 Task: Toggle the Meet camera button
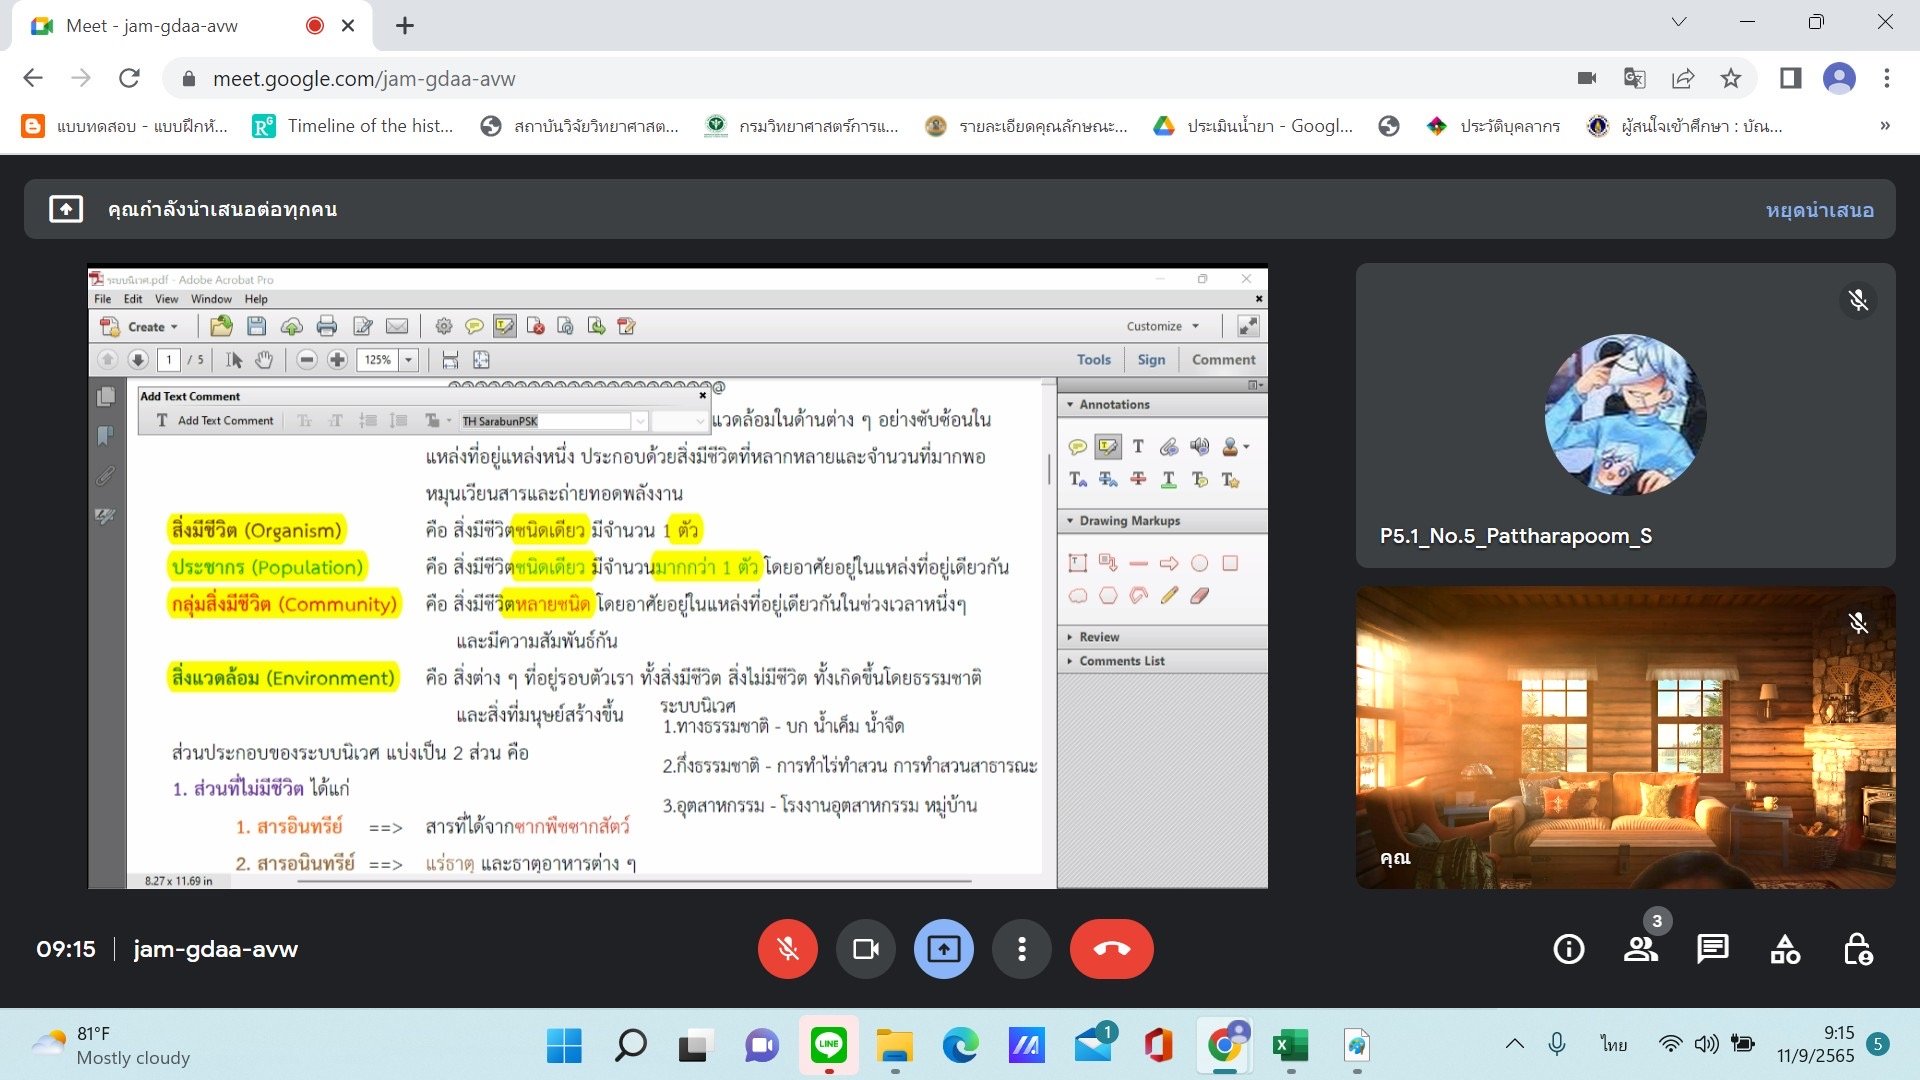(x=866, y=949)
